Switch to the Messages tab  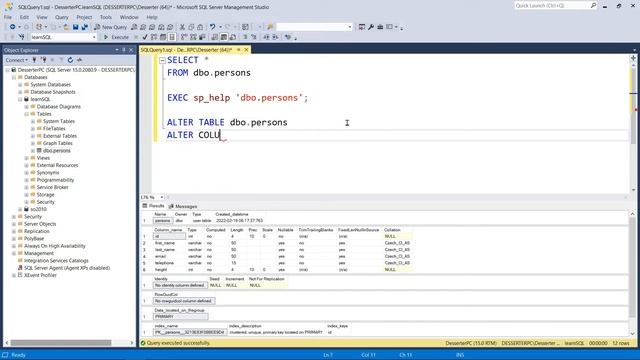pyautogui.click(x=183, y=207)
